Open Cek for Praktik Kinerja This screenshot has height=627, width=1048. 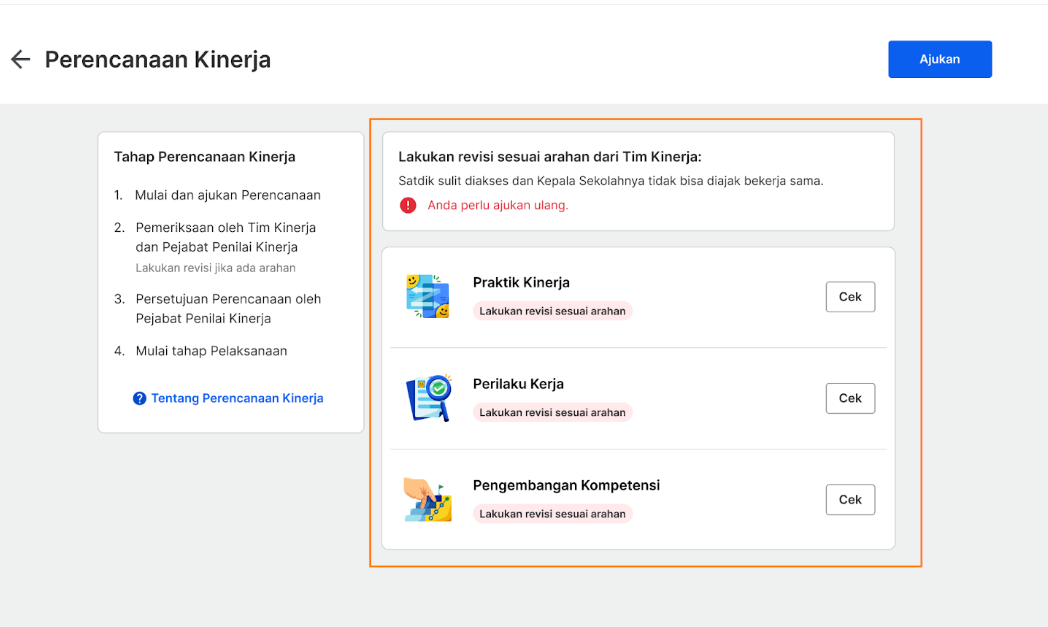point(850,297)
